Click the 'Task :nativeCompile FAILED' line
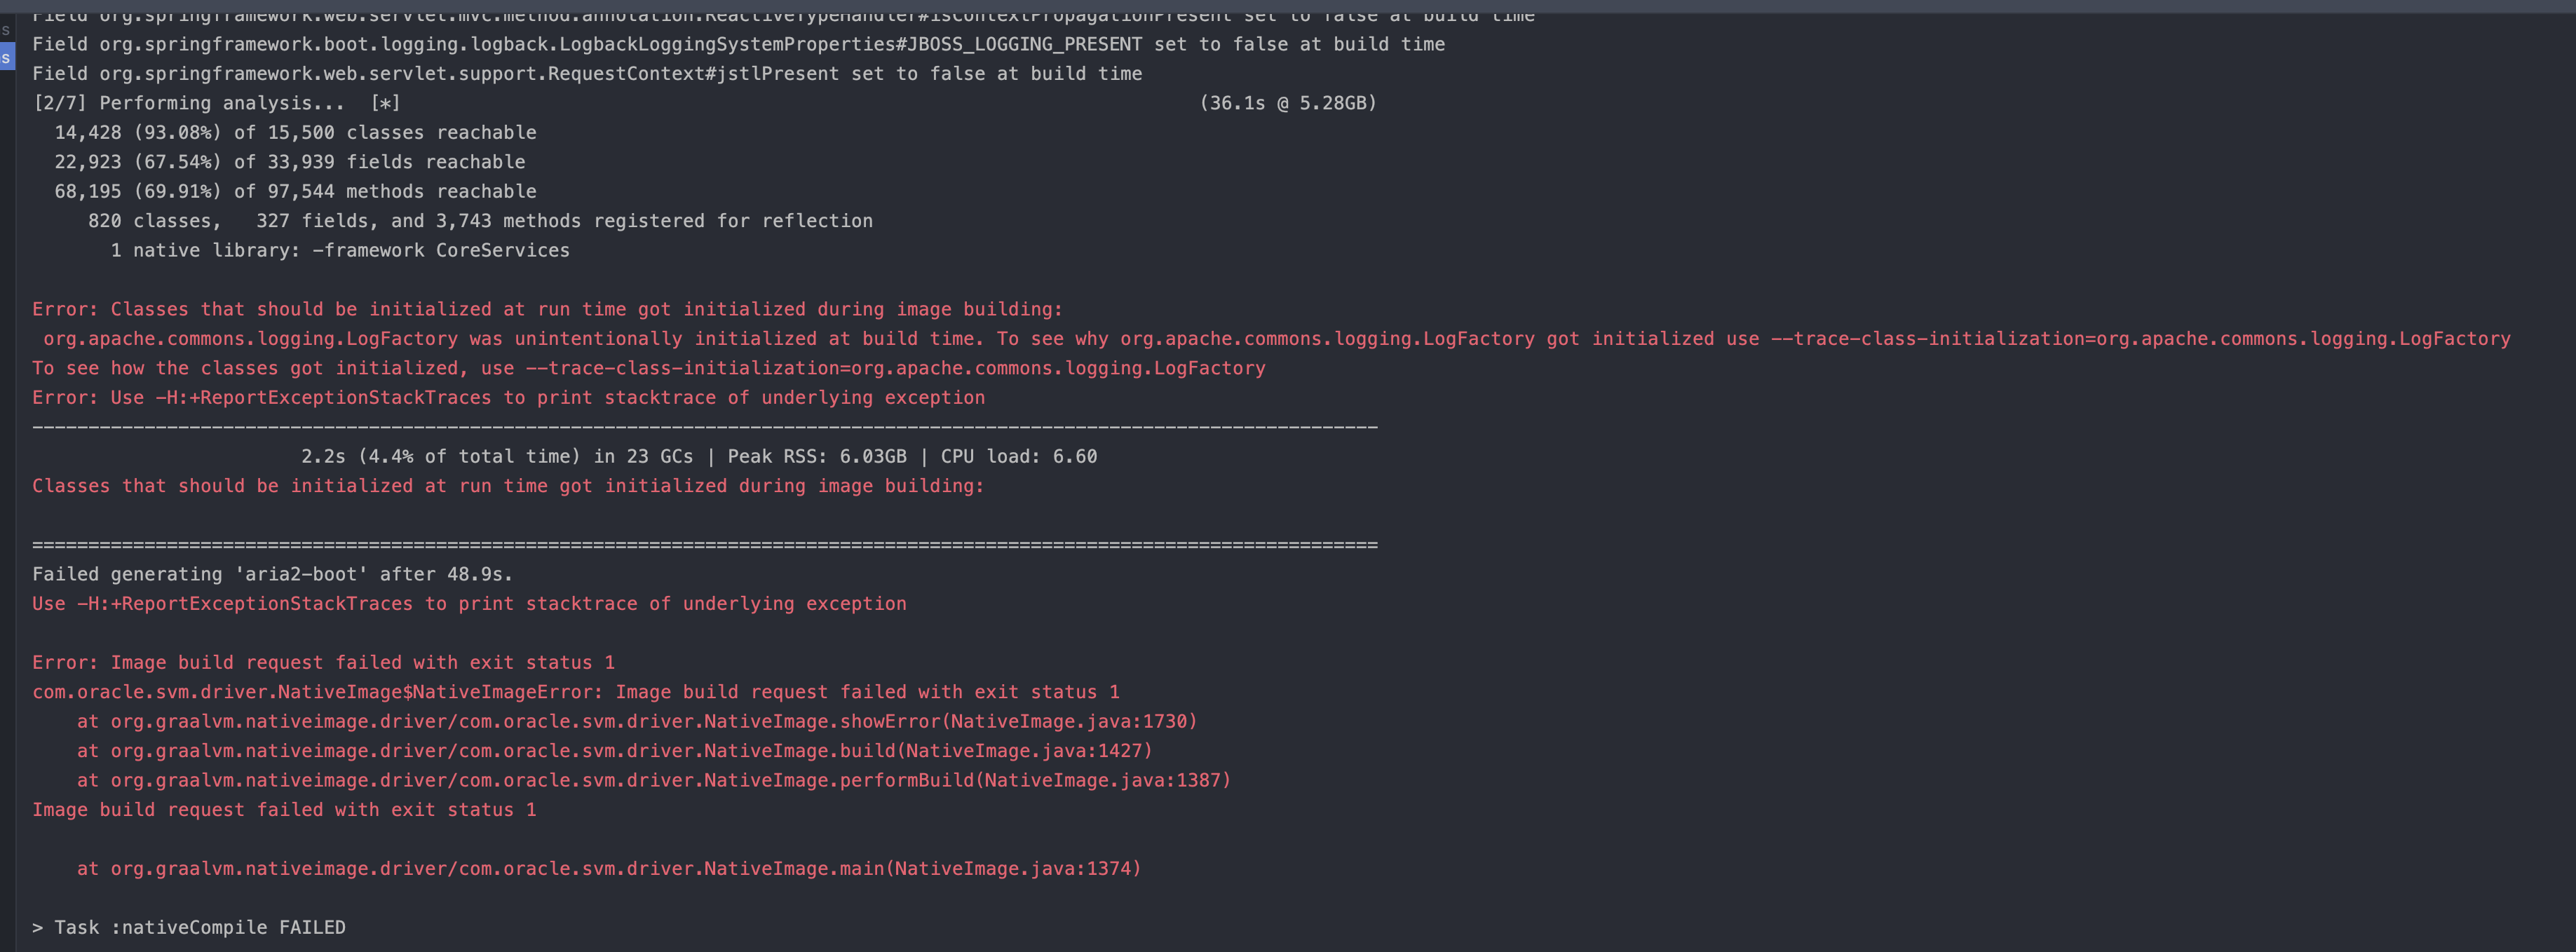Viewport: 2576px width, 952px height. (x=189, y=928)
